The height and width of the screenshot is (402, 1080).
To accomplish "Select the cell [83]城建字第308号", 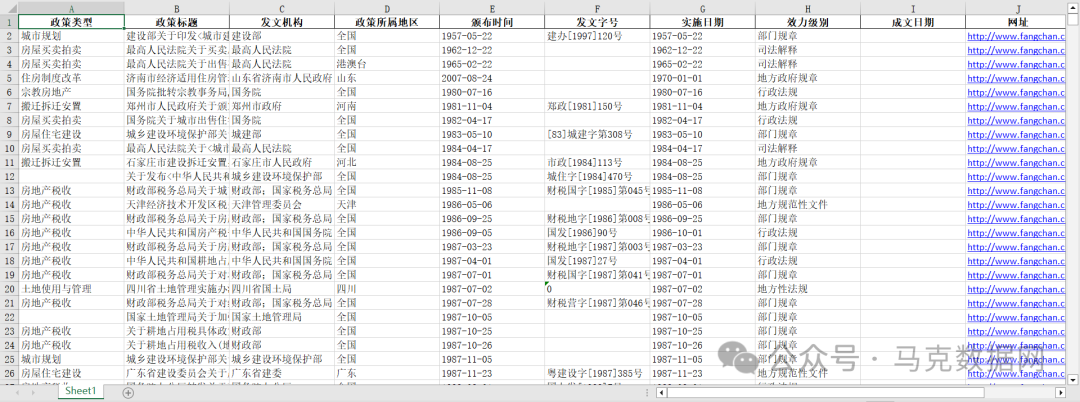I will [x=597, y=134].
